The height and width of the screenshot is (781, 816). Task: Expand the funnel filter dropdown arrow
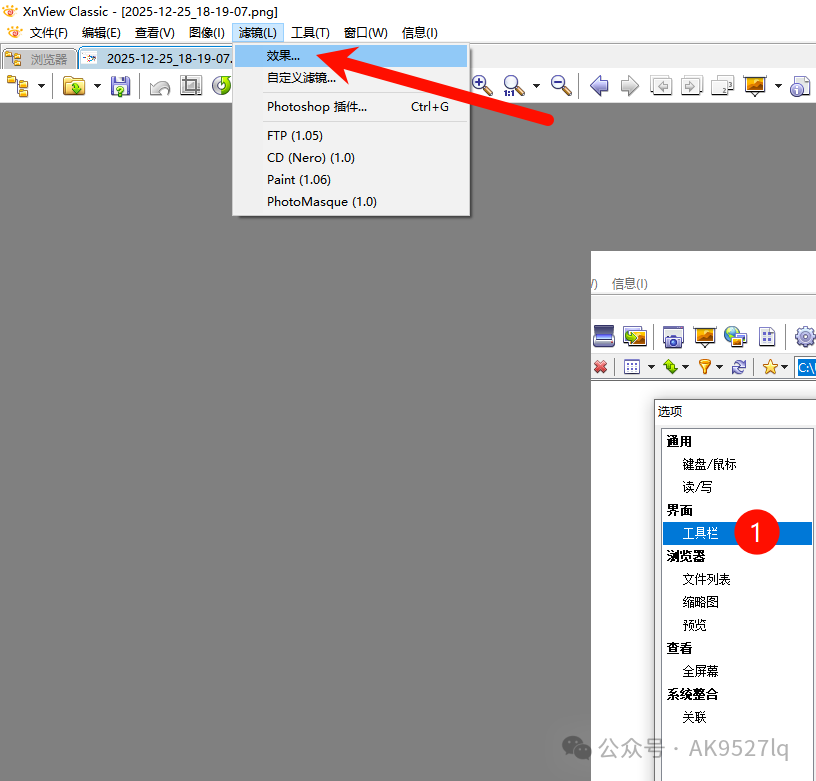719,367
